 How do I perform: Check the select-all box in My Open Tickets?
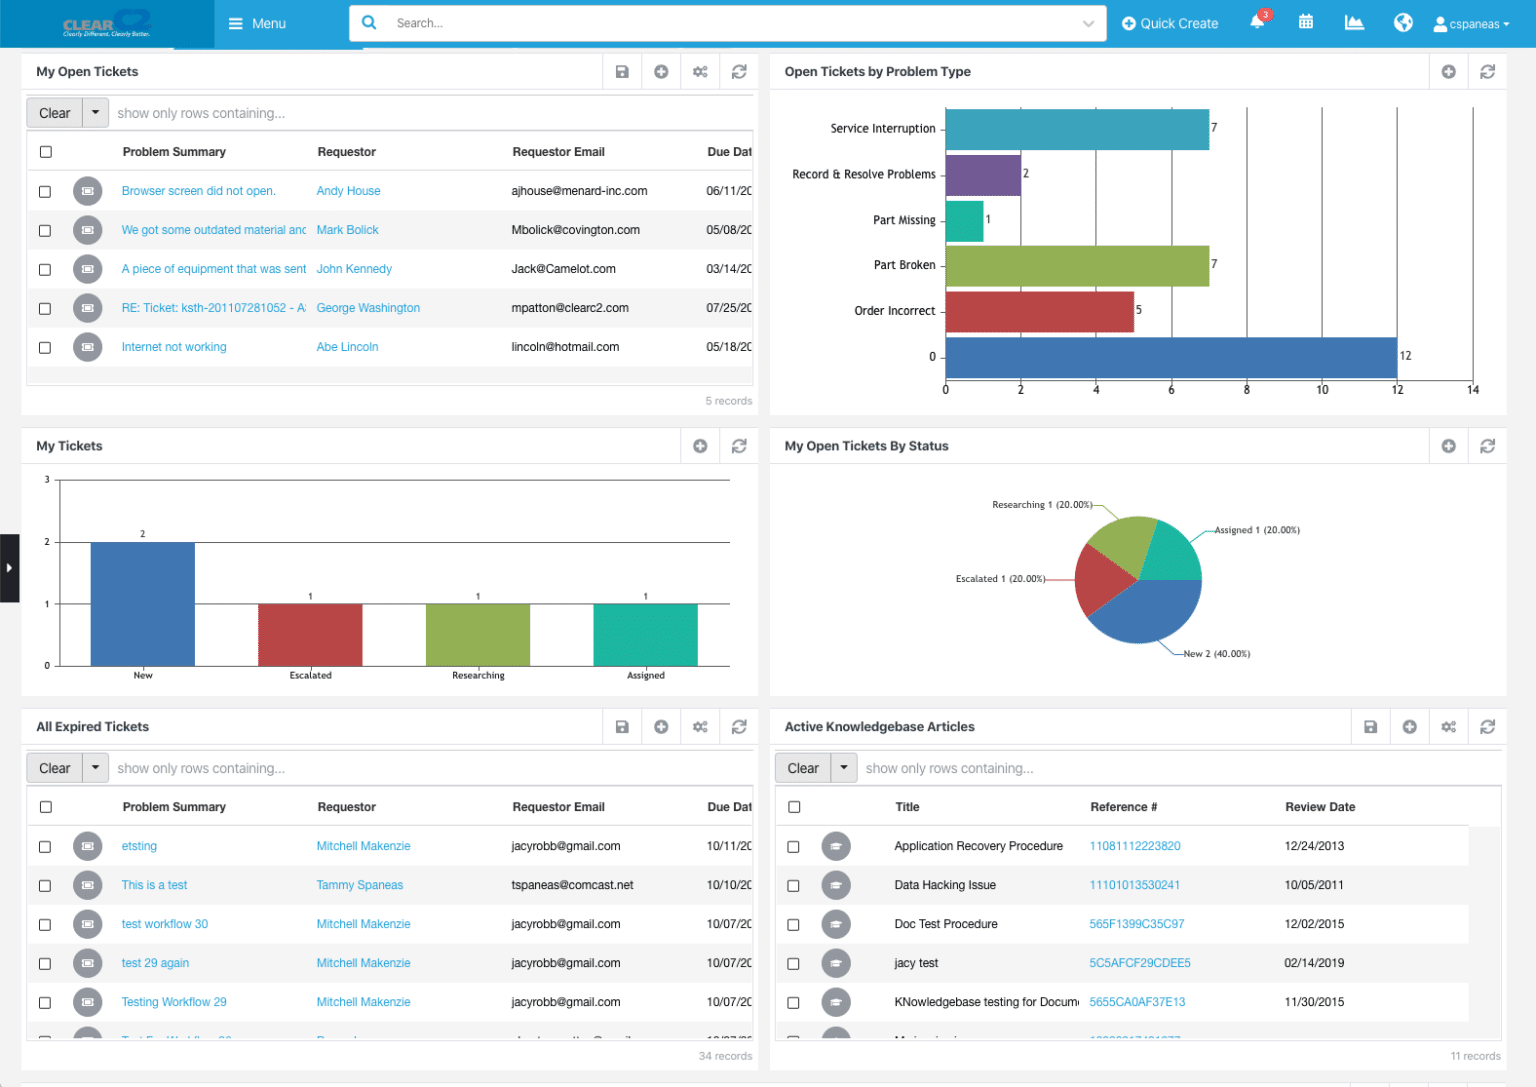pos(45,151)
